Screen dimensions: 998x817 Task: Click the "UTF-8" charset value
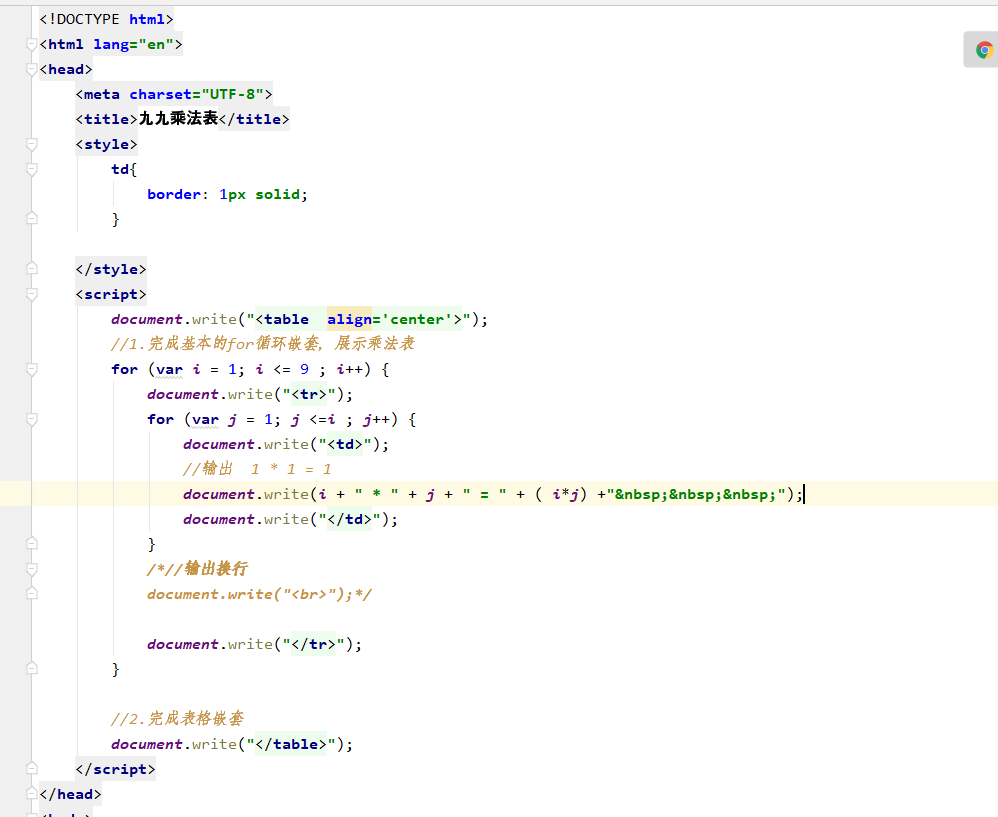[233, 94]
